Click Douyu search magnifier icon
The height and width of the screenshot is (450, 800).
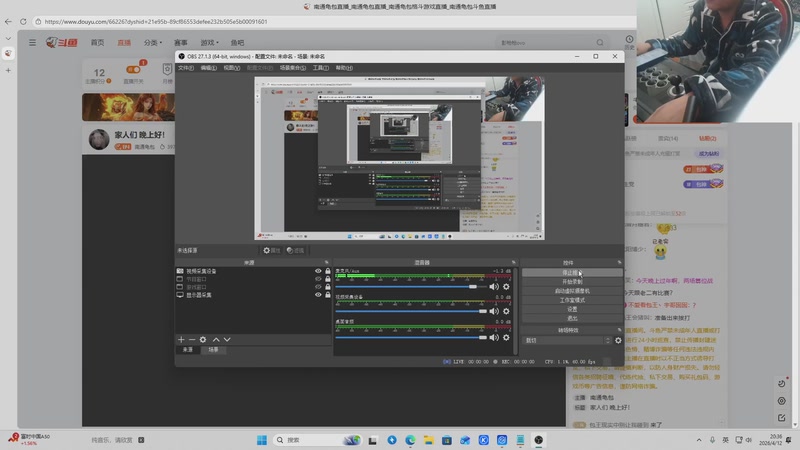pyautogui.click(x=600, y=42)
